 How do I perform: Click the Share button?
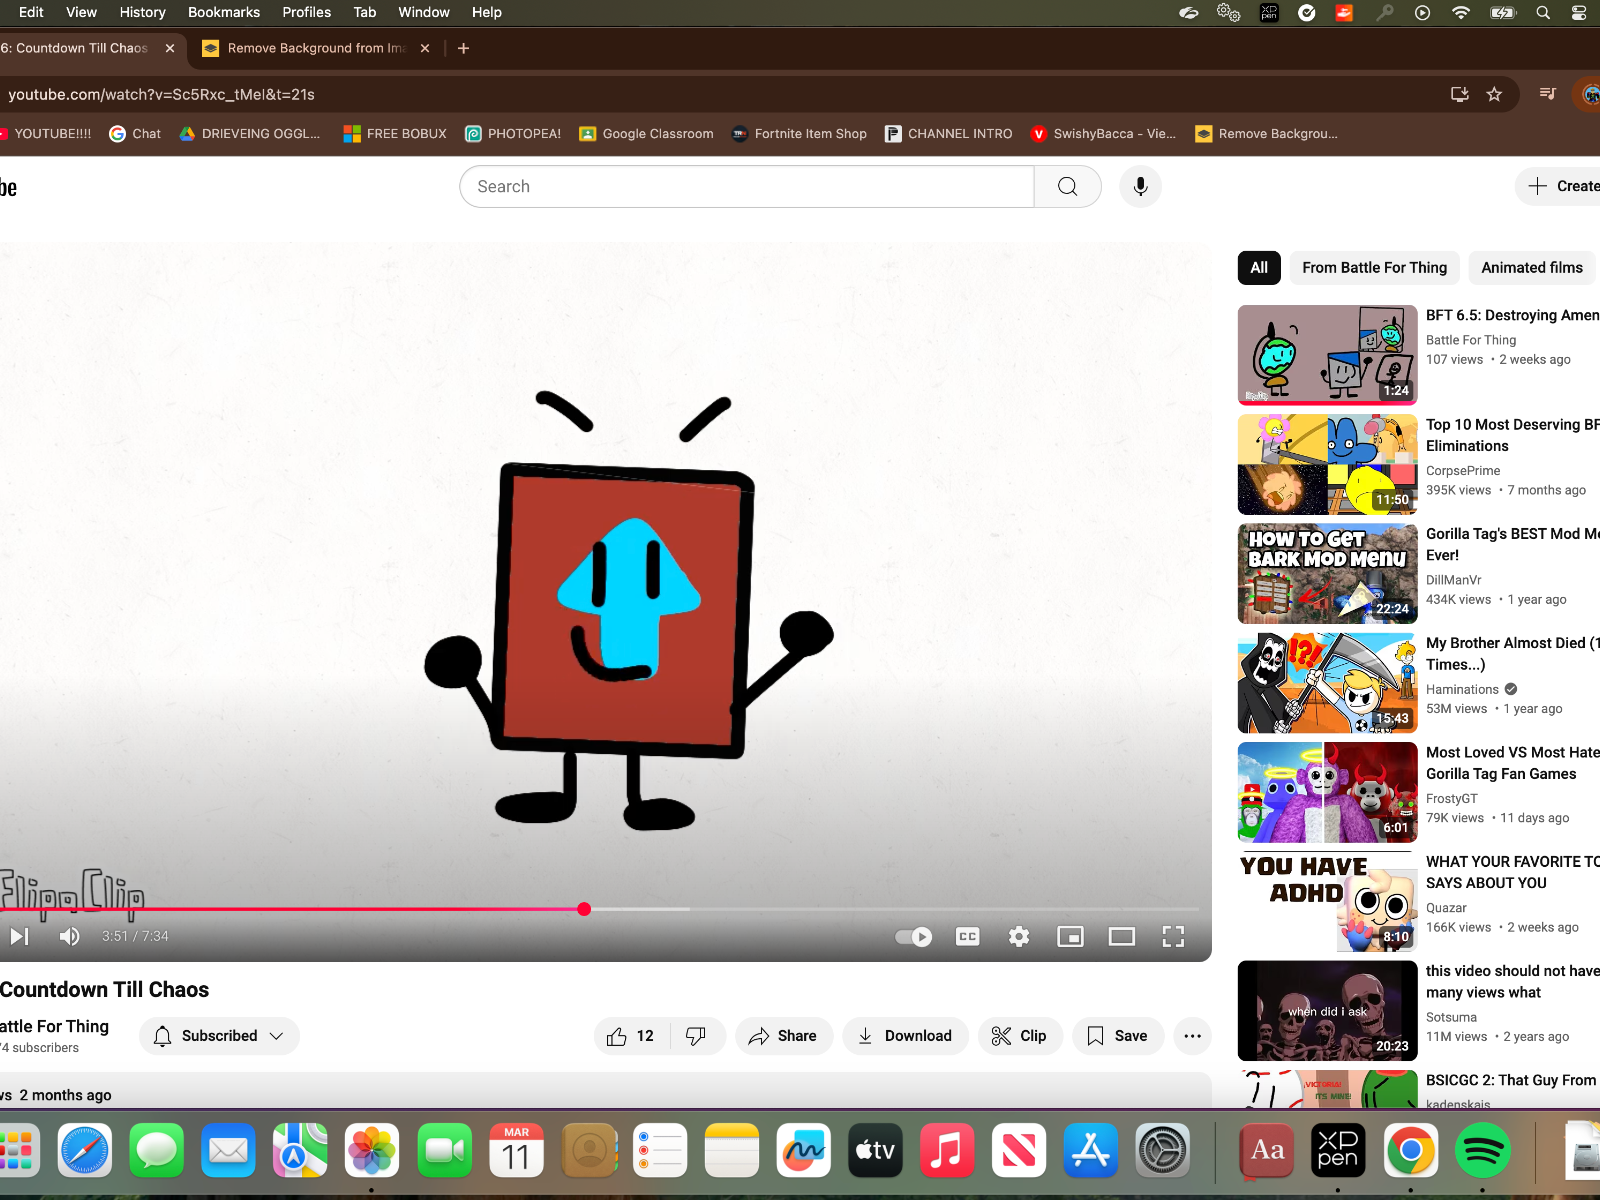(784, 1036)
